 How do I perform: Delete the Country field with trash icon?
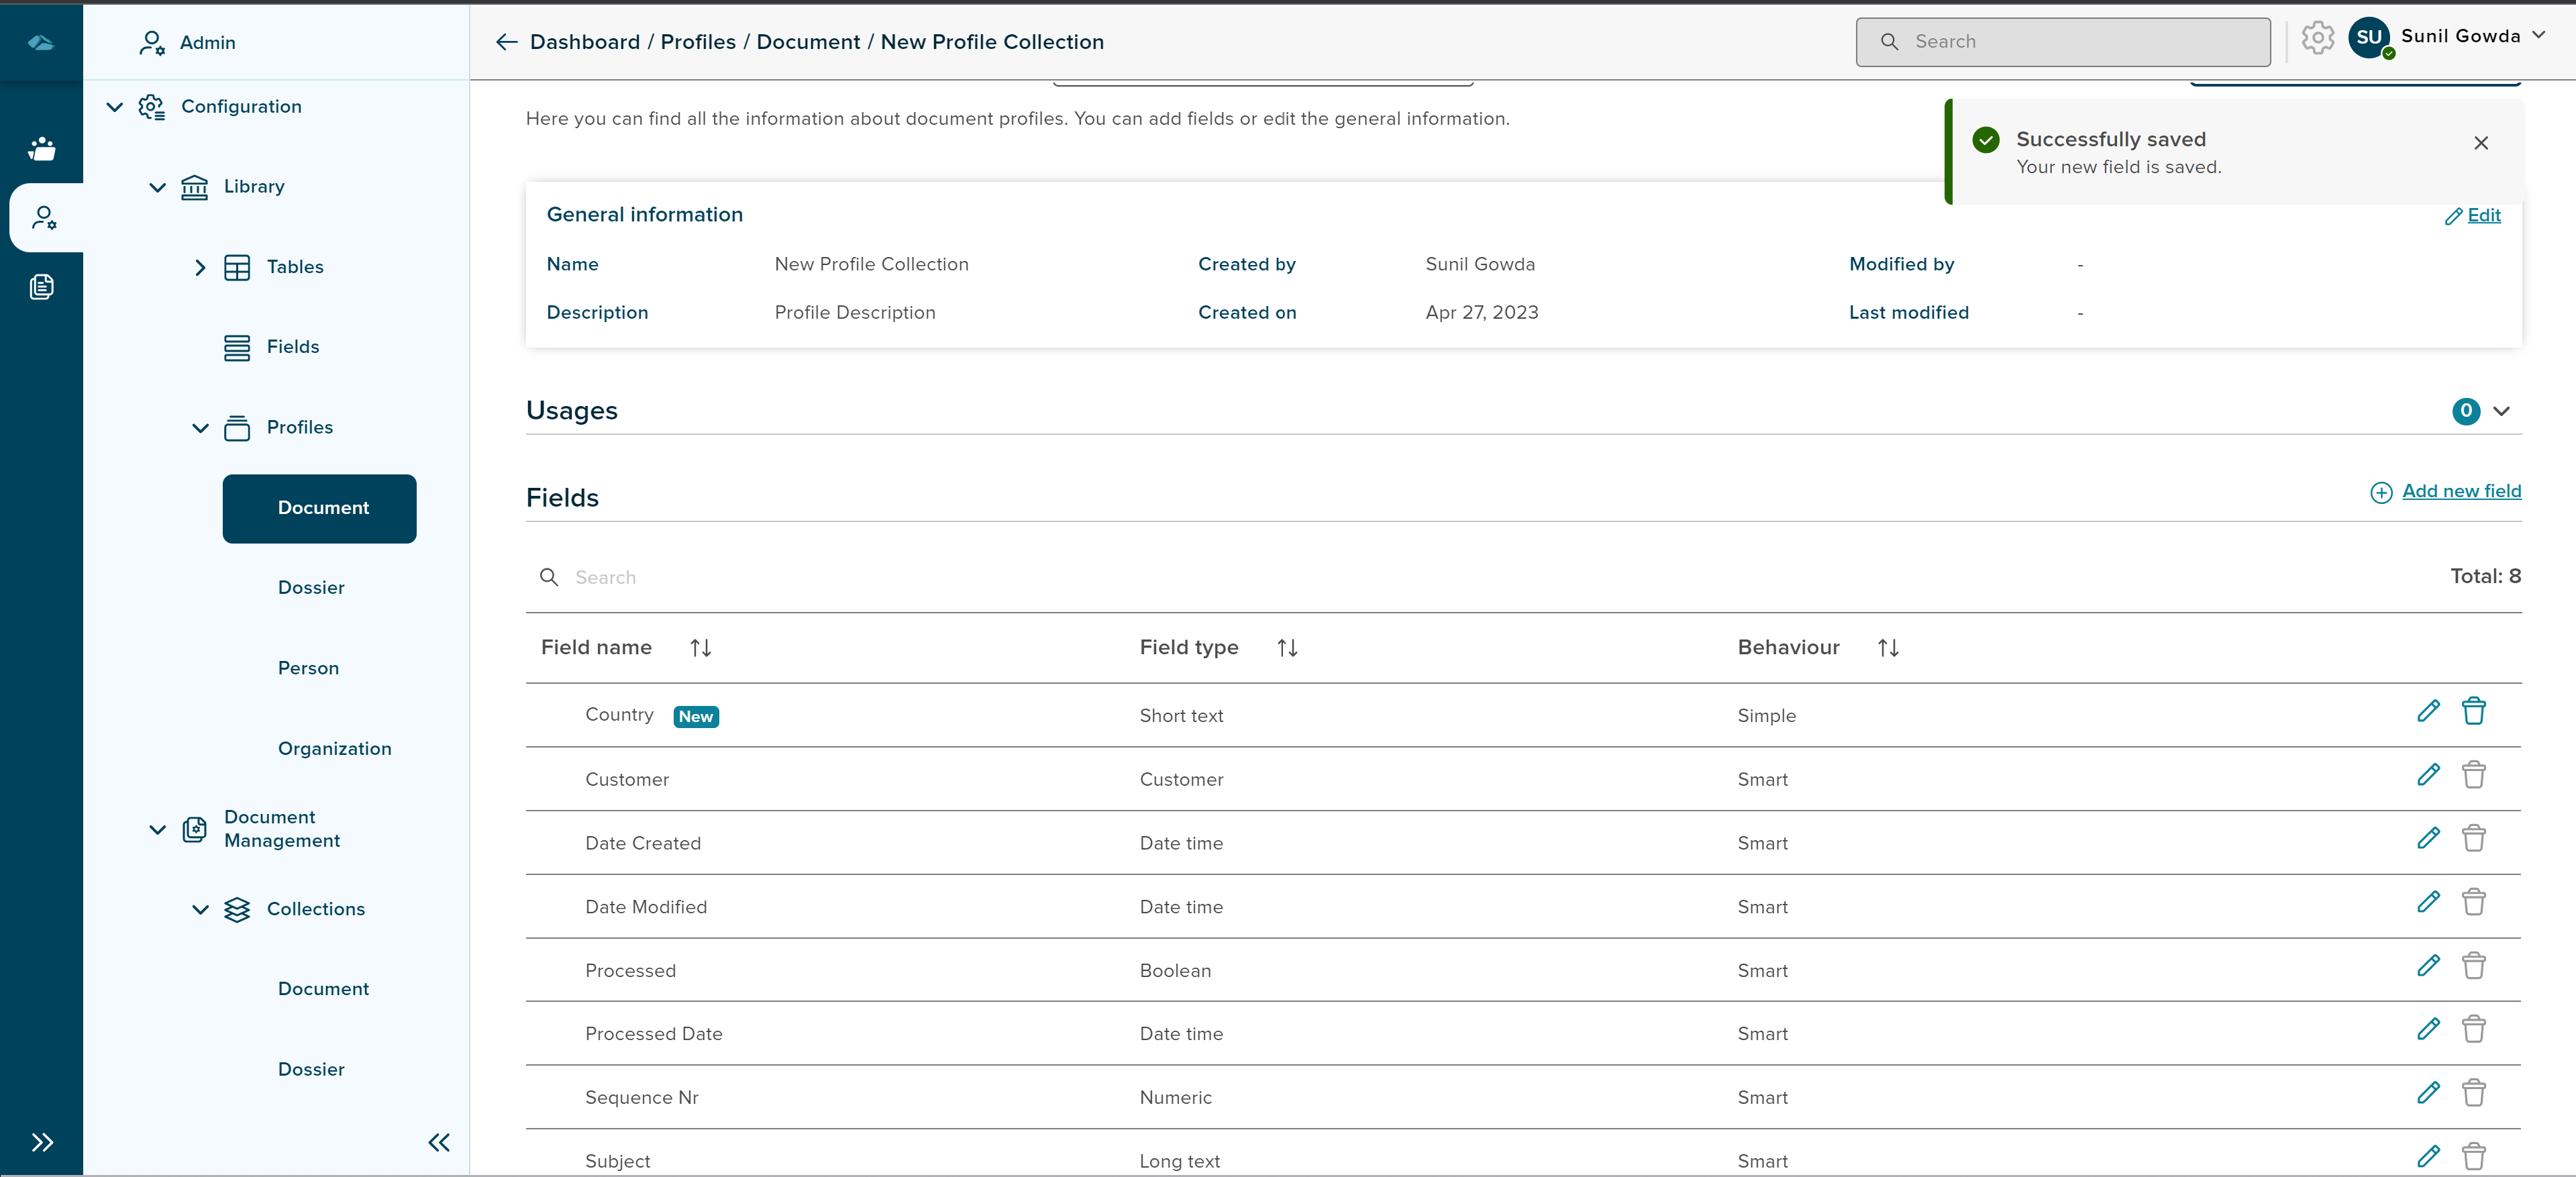coord(2473,711)
